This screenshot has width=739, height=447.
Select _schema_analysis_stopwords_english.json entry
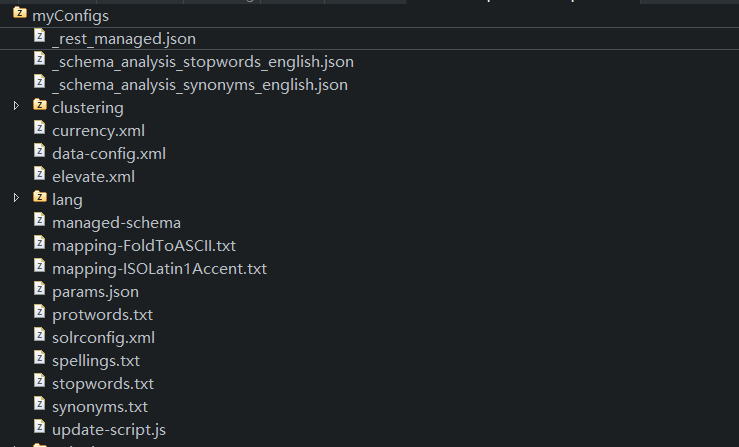[x=203, y=62]
